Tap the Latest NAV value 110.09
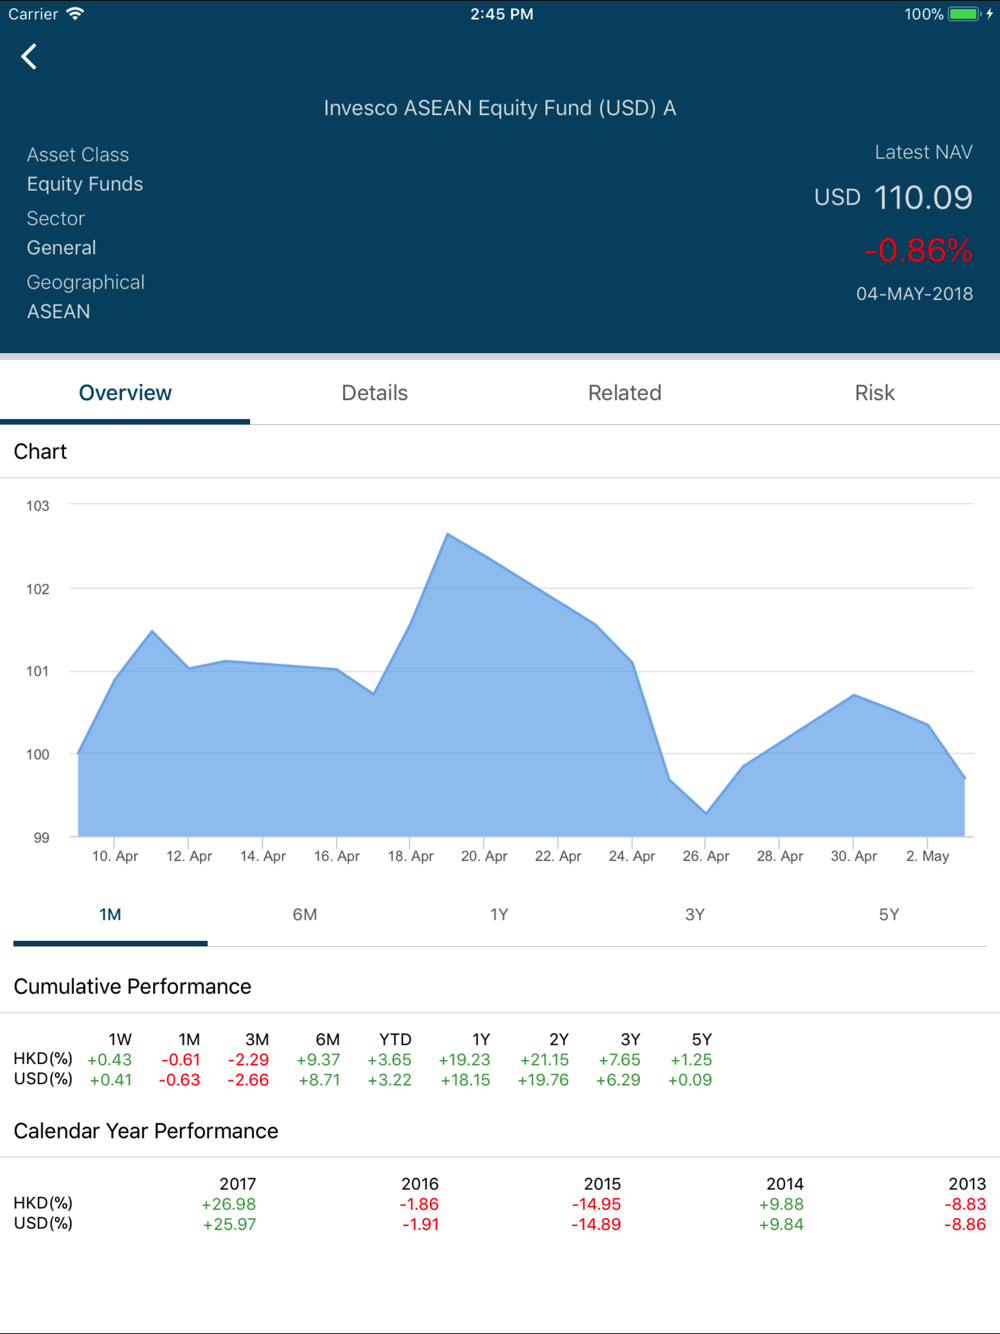Viewport: 1000px width, 1334px height. coord(923,197)
